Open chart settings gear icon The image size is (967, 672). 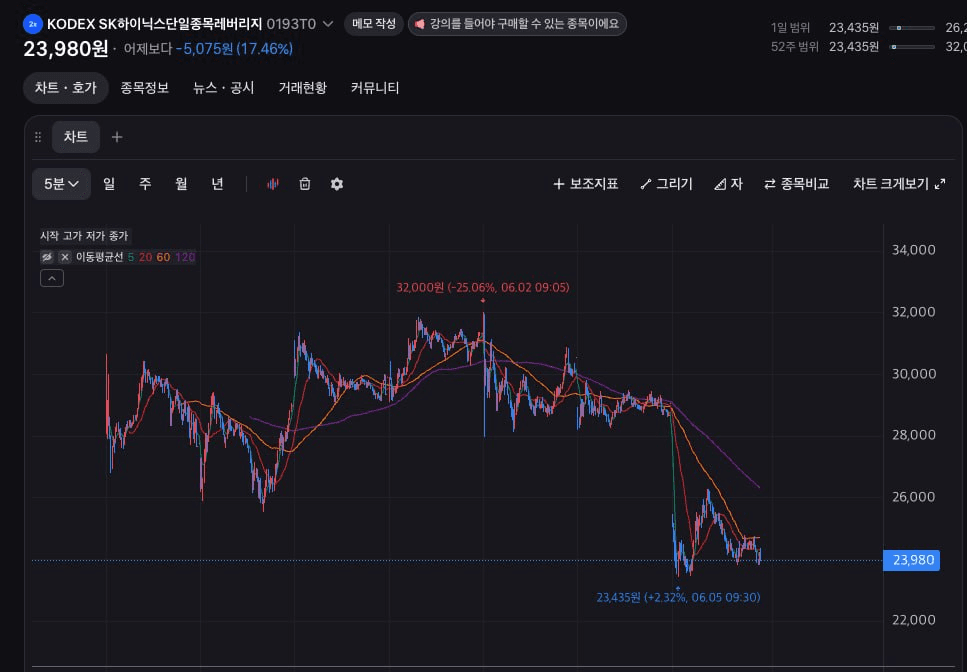(x=337, y=184)
